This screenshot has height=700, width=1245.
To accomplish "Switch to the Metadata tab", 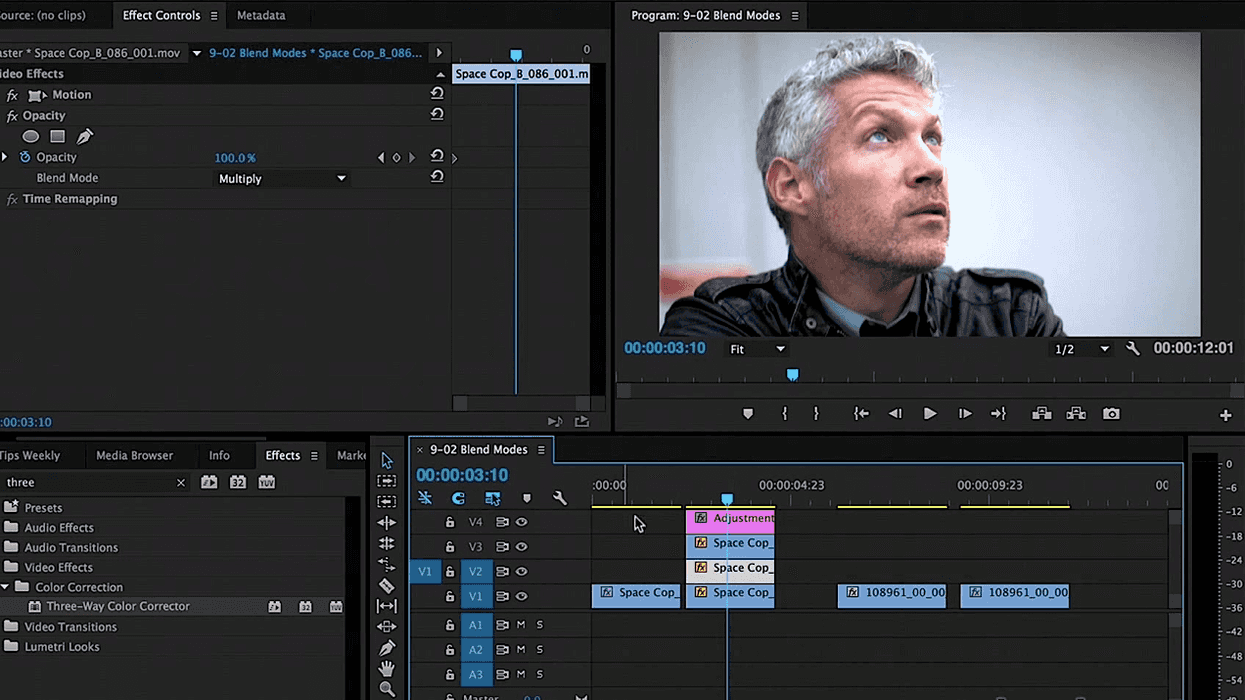I will [261, 15].
